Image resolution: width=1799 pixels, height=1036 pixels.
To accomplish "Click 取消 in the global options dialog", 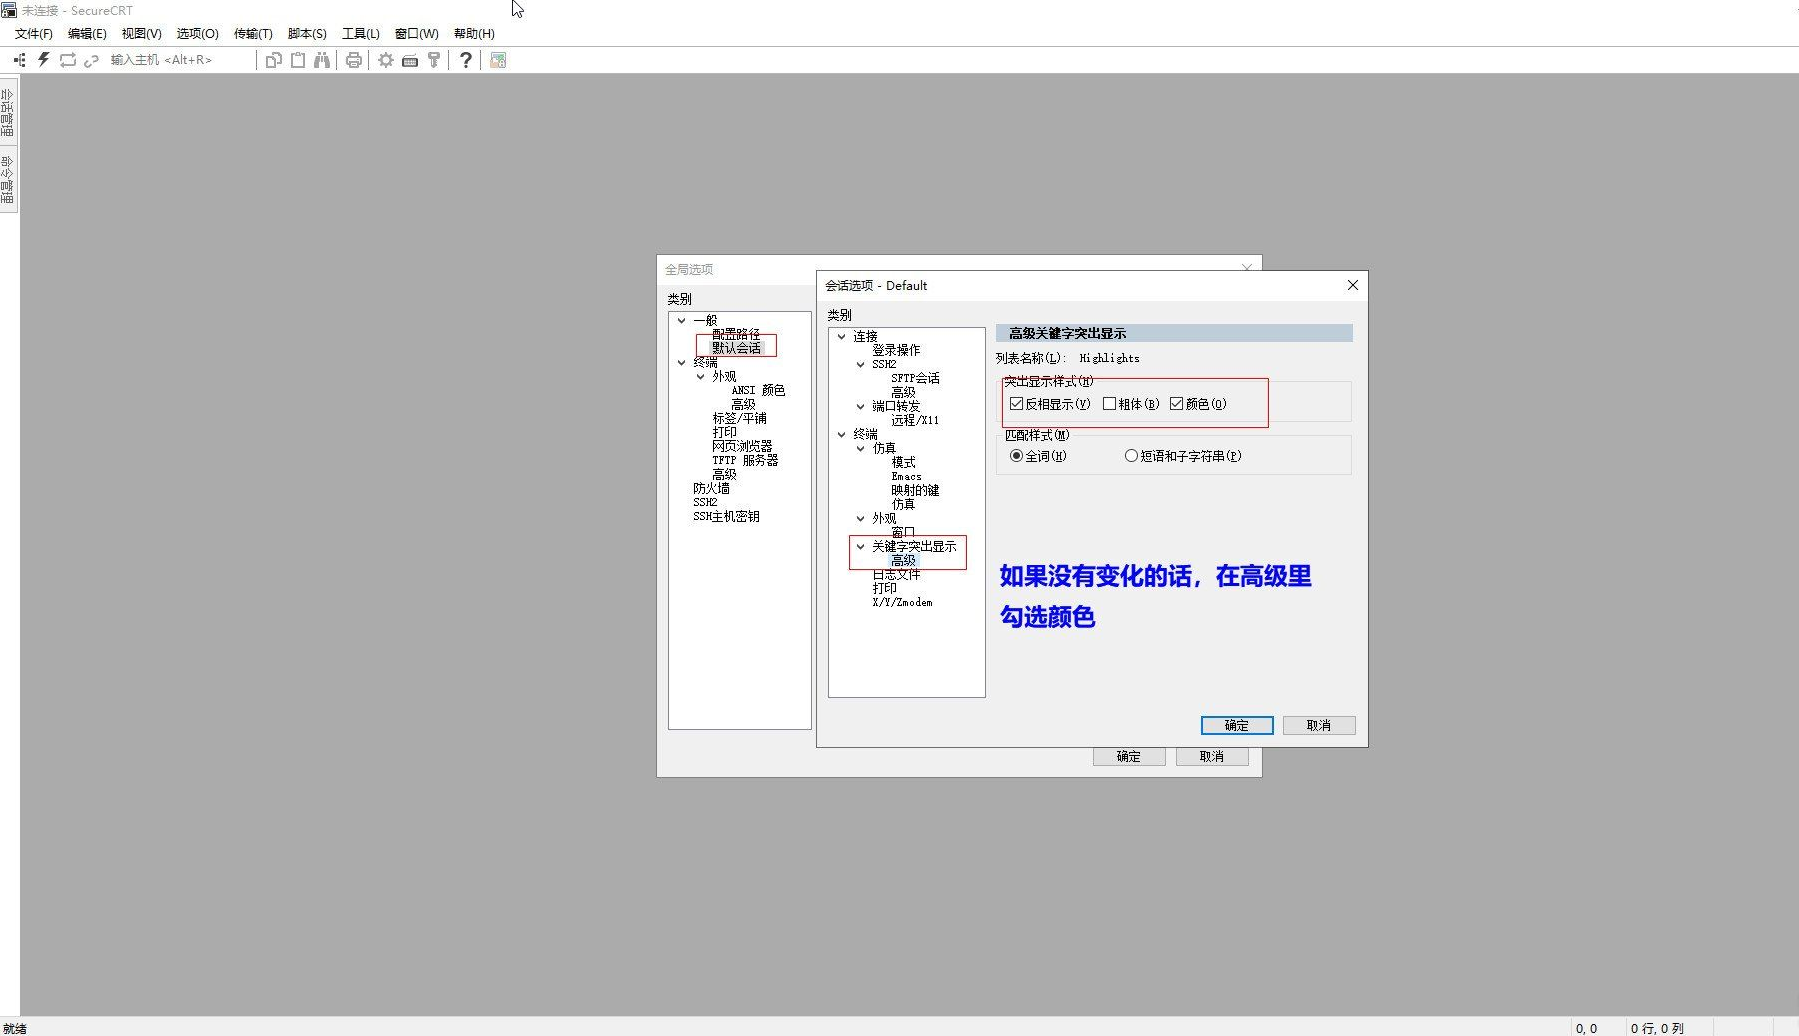I will (1212, 757).
